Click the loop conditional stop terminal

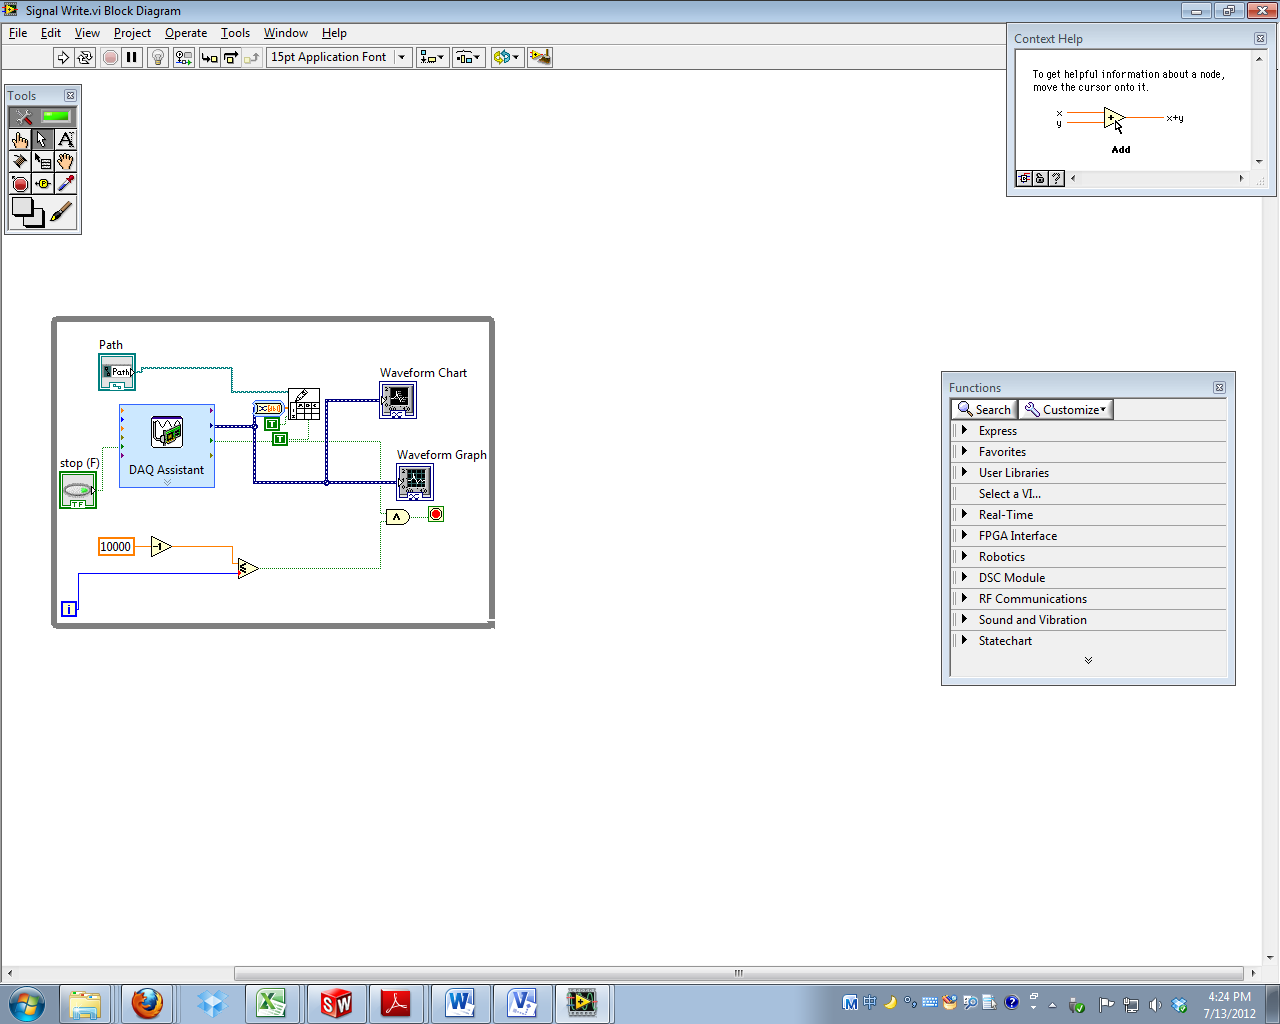(436, 514)
